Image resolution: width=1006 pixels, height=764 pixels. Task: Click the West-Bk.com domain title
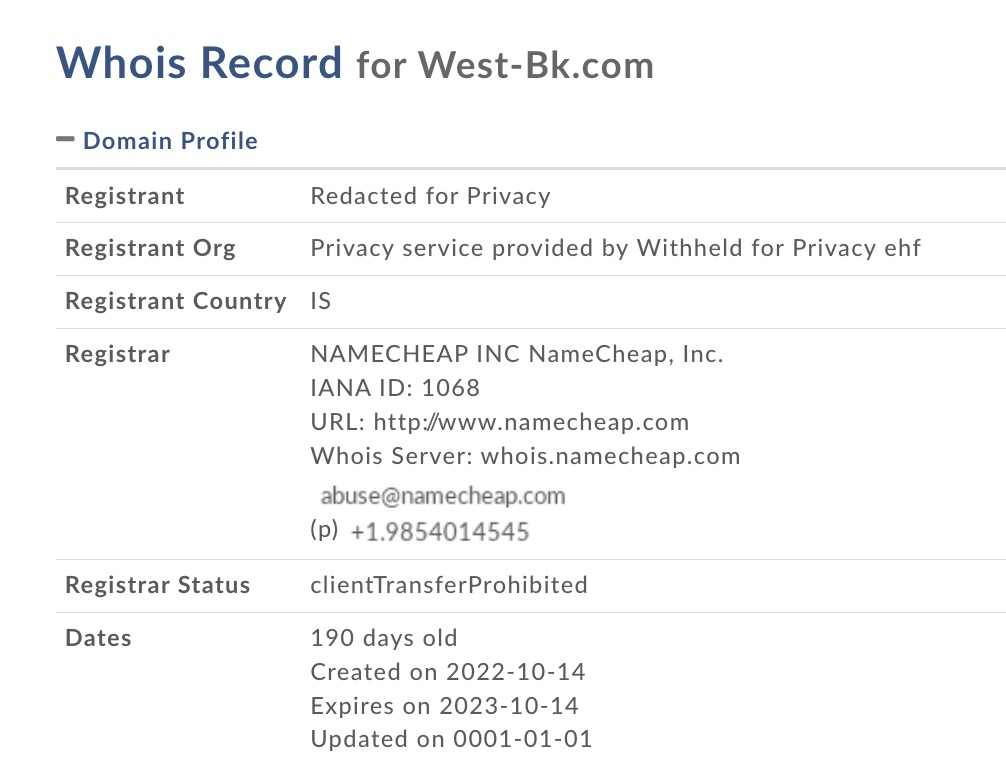(x=536, y=65)
